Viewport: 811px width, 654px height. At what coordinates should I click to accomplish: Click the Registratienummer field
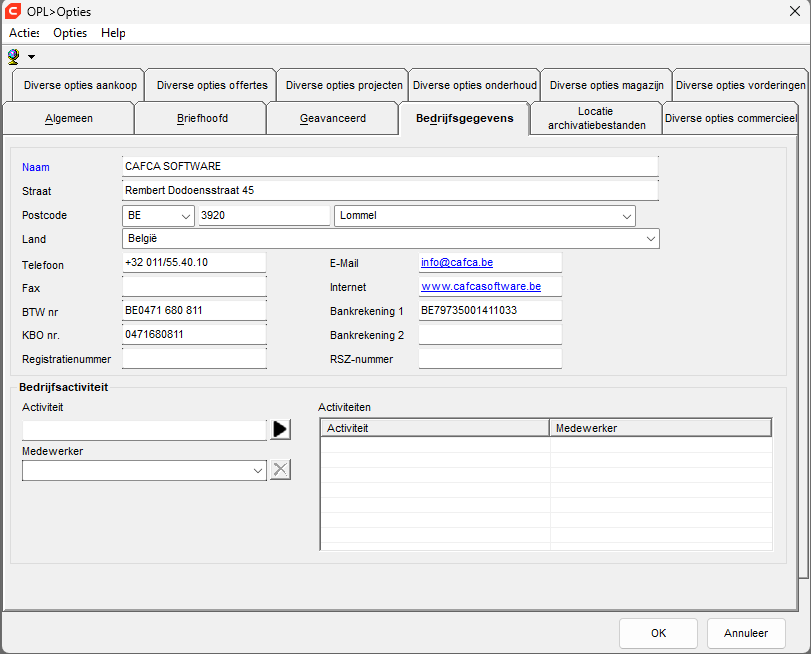194,359
